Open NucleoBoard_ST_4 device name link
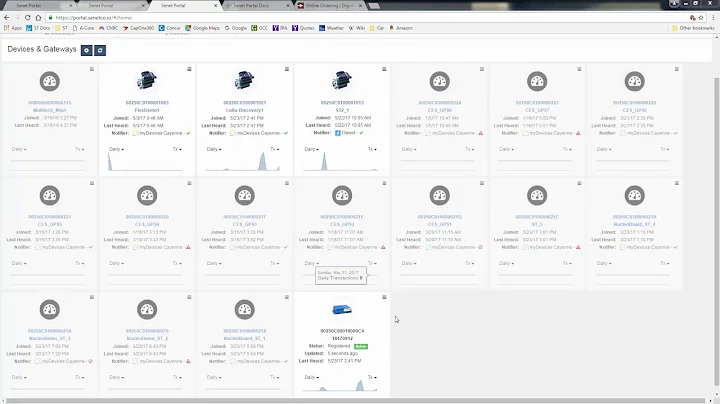Image resolution: width=720 pixels, height=404 pixels. (635, 224)
